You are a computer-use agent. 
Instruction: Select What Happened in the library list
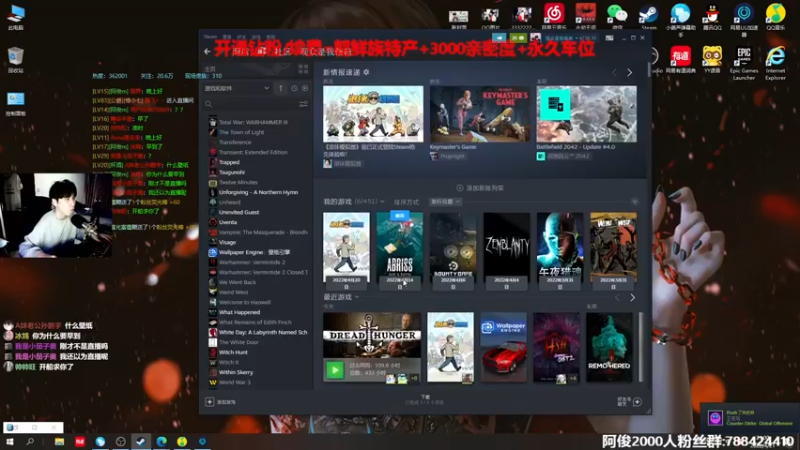pyautogui.click(x=239, y=312)
